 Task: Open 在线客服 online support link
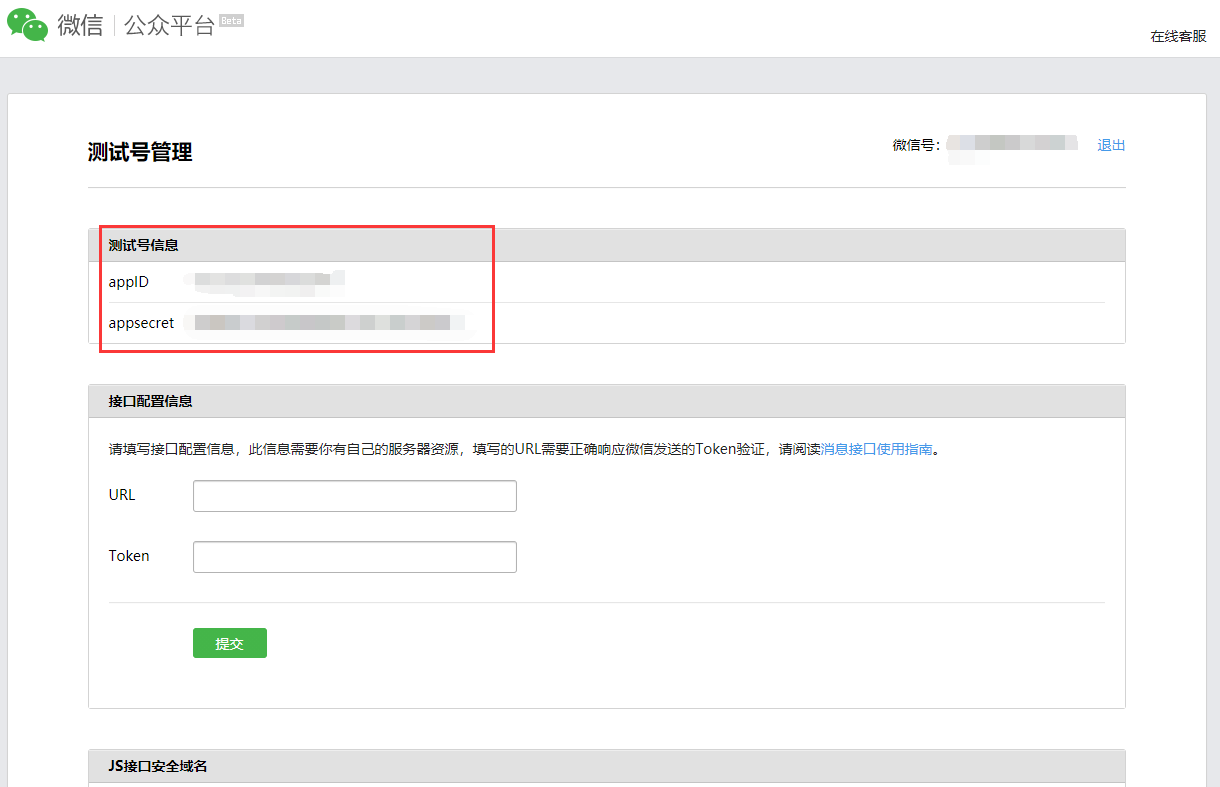[1178, 36]
